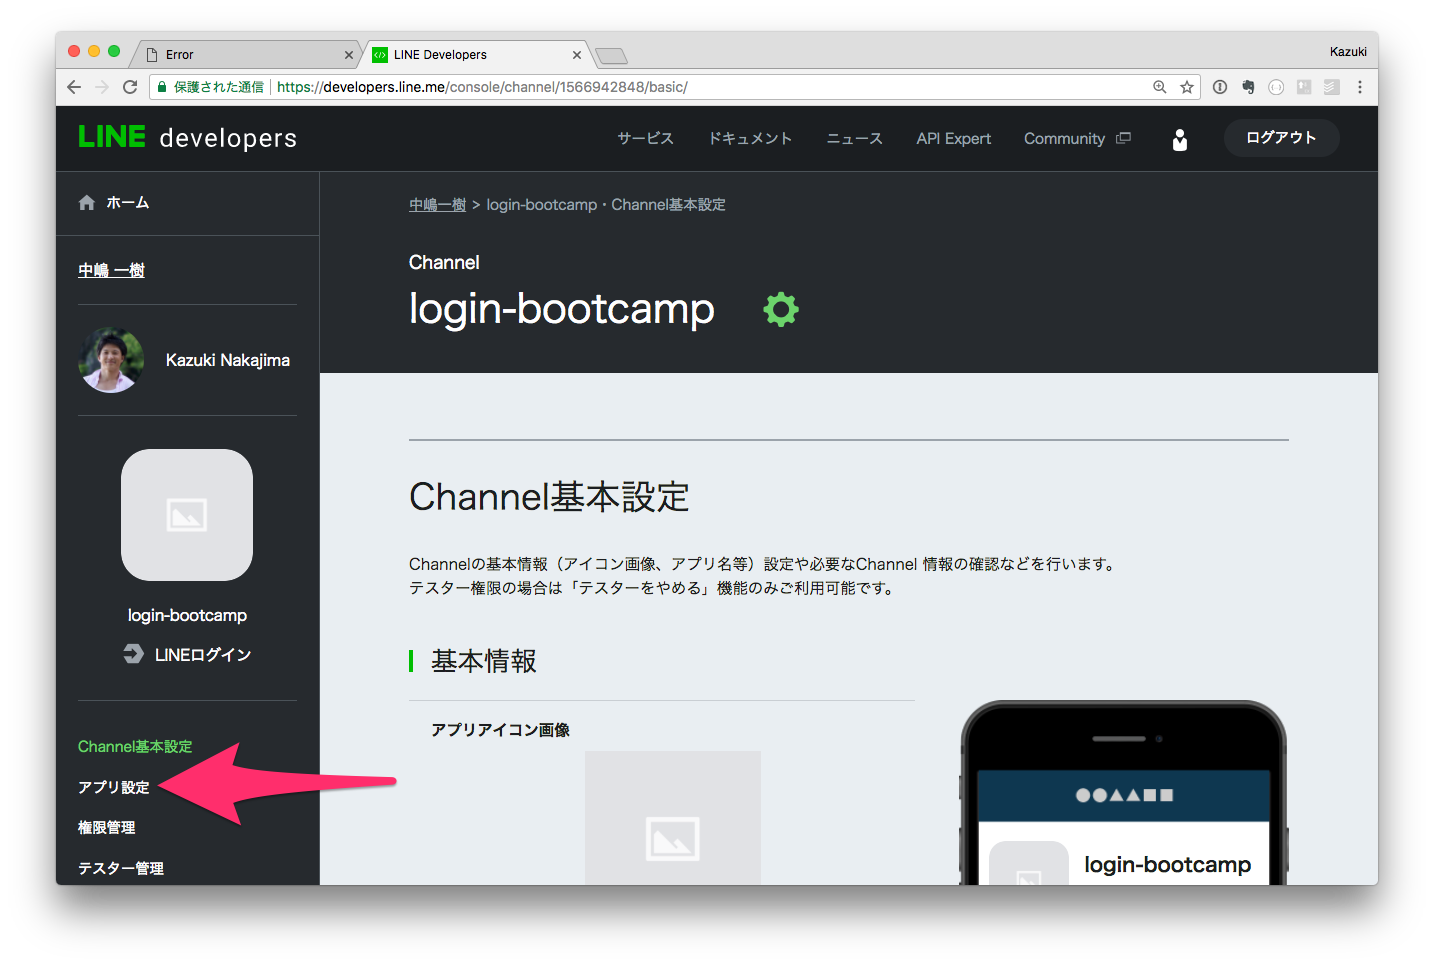Click the Channel基本設定 page heading

click(x=549, y=496)
